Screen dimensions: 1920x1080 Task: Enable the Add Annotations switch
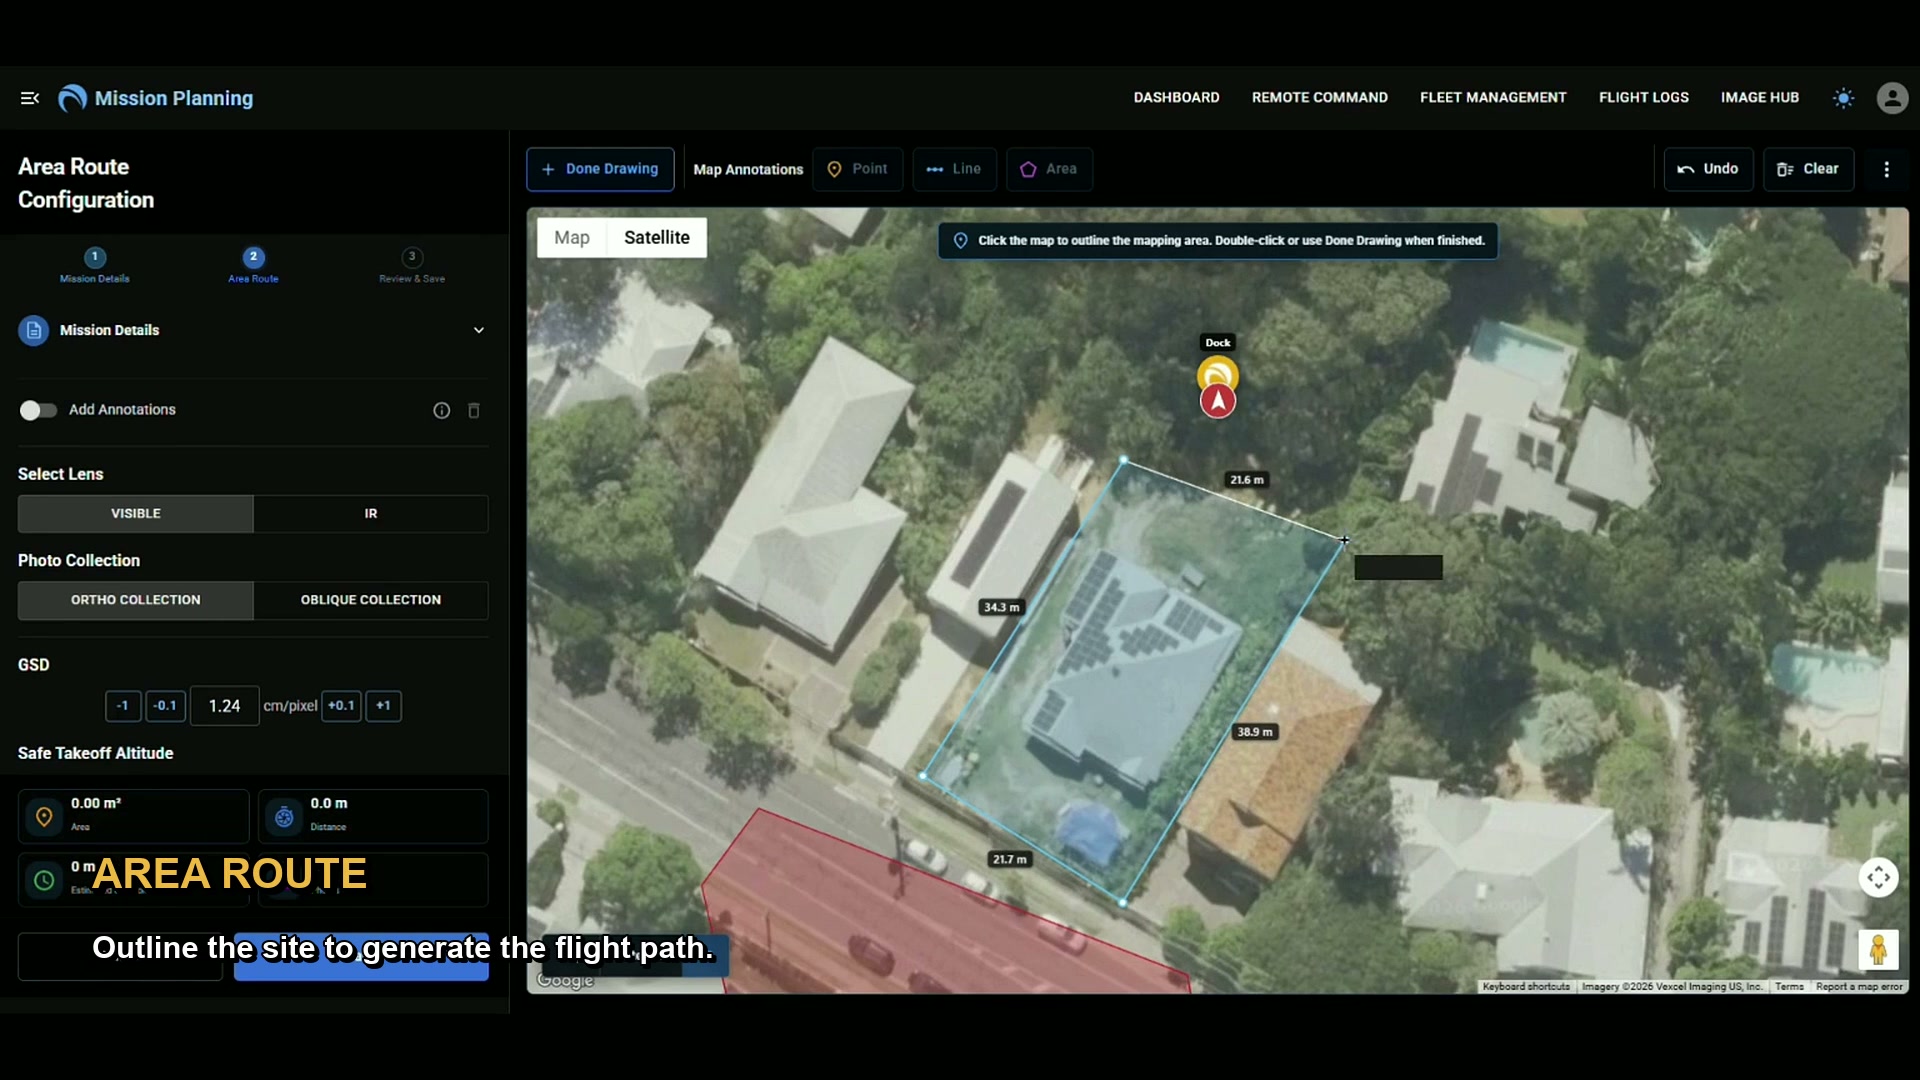tap(38, 411)
